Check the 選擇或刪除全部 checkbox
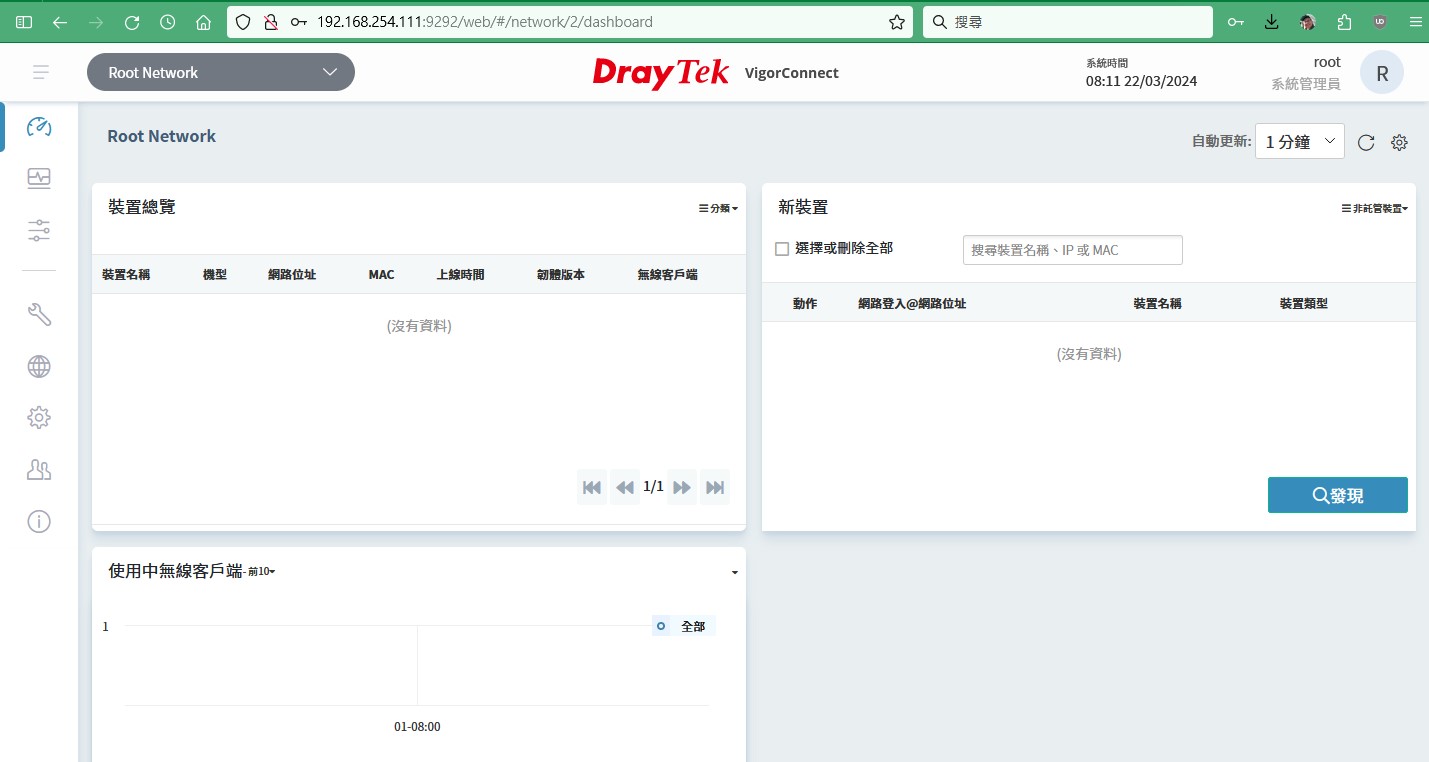This screenshot has height=762, width=1429. pyautogui.click(x=782, y=249)
